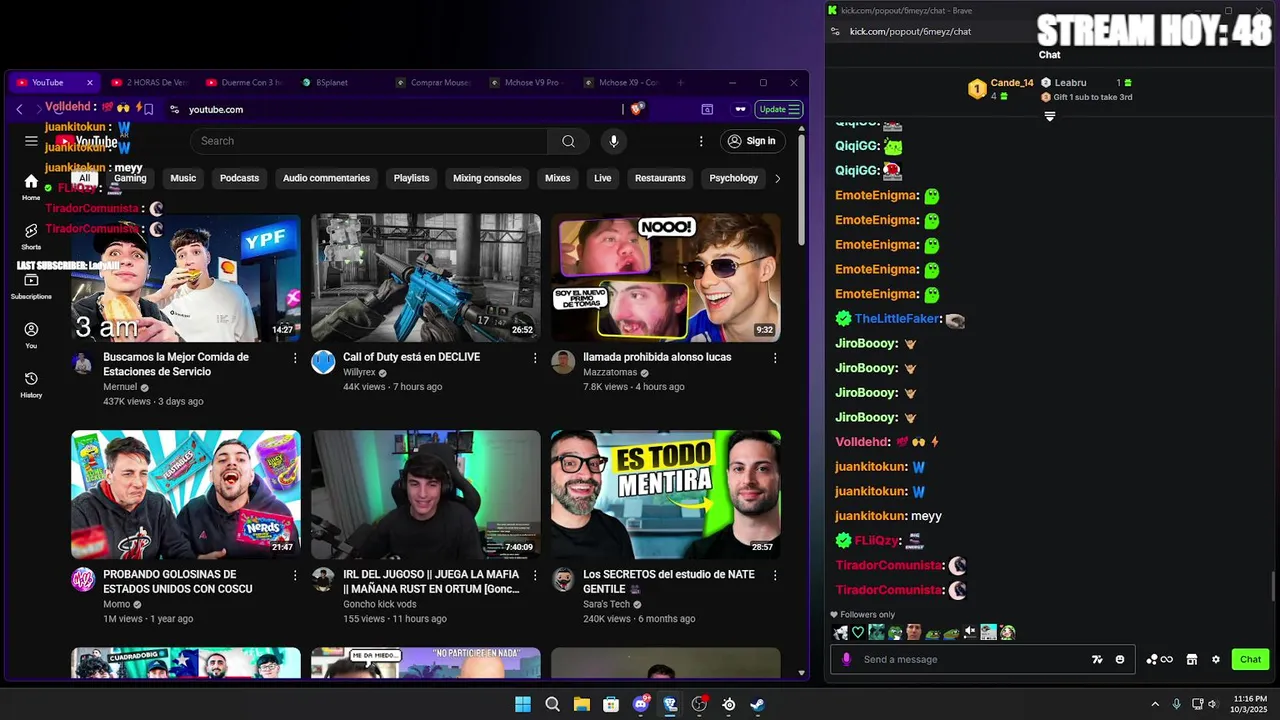Click the browser back arrow
The image size is (1280, 720).
click(x=19, y=109)
